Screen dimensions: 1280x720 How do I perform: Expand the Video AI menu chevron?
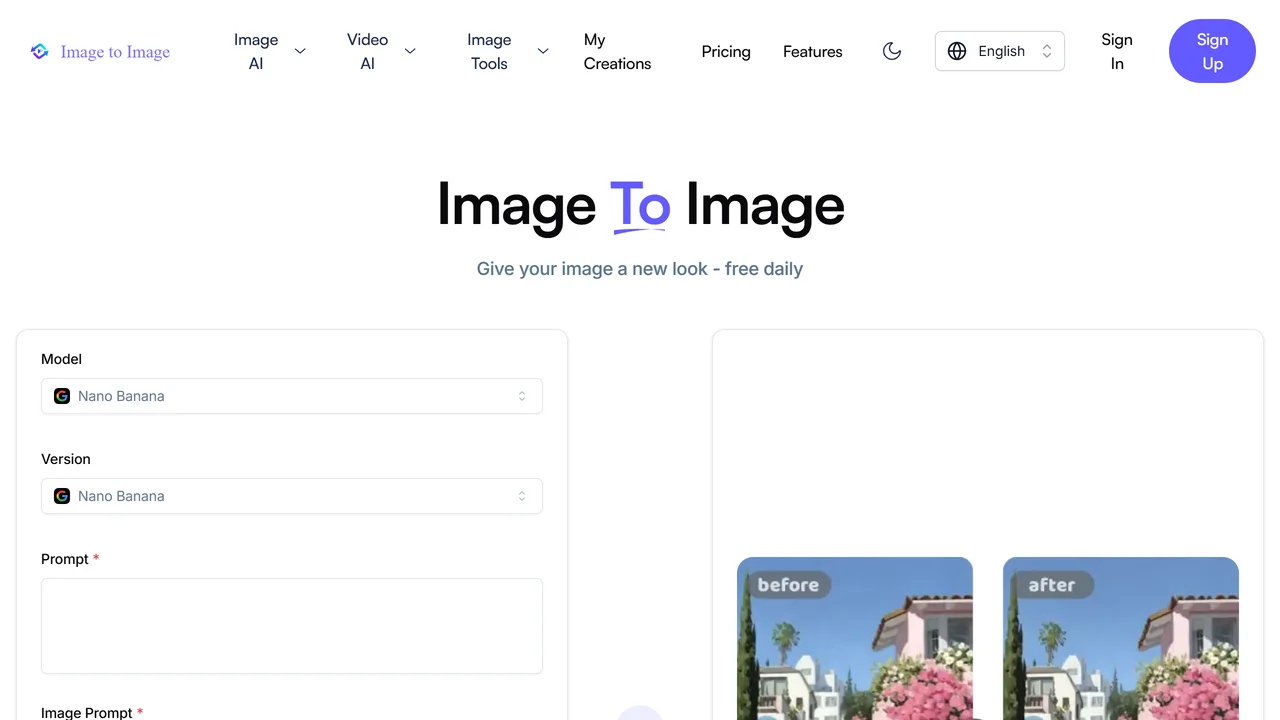(410, 51)
